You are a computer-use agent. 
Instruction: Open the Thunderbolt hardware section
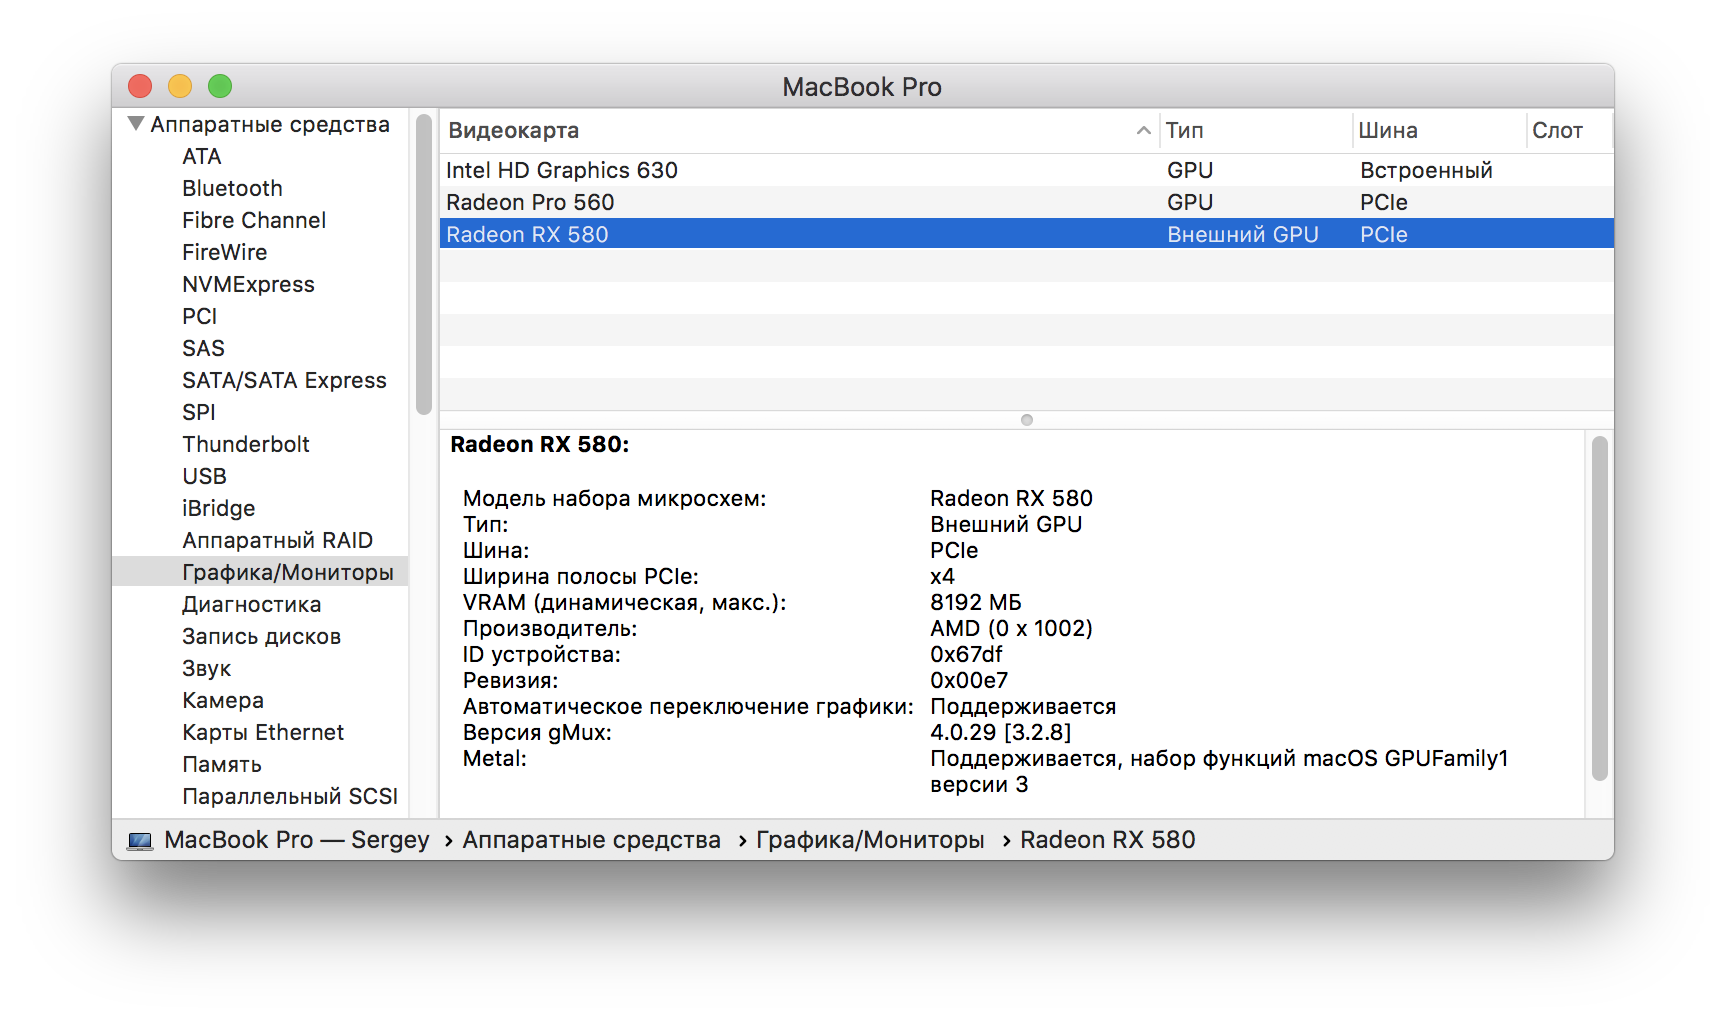click(x=245, y=444)
